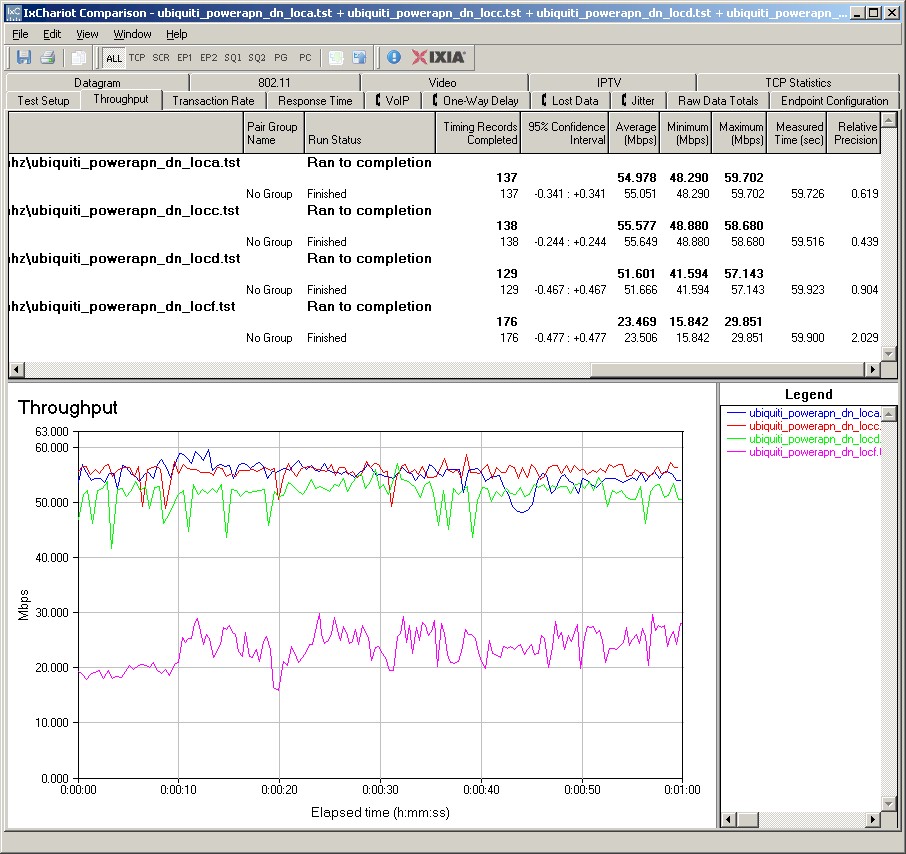Click the results table scroll-up arrow
The height and width of the screenshot is (854, 906).
pos(889,120)
